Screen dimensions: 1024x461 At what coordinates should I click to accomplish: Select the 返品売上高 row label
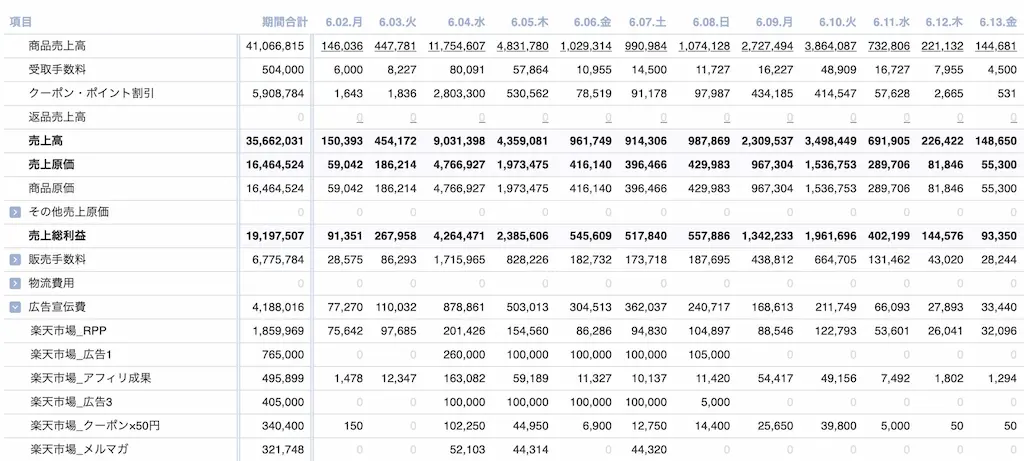click(57, 118)
